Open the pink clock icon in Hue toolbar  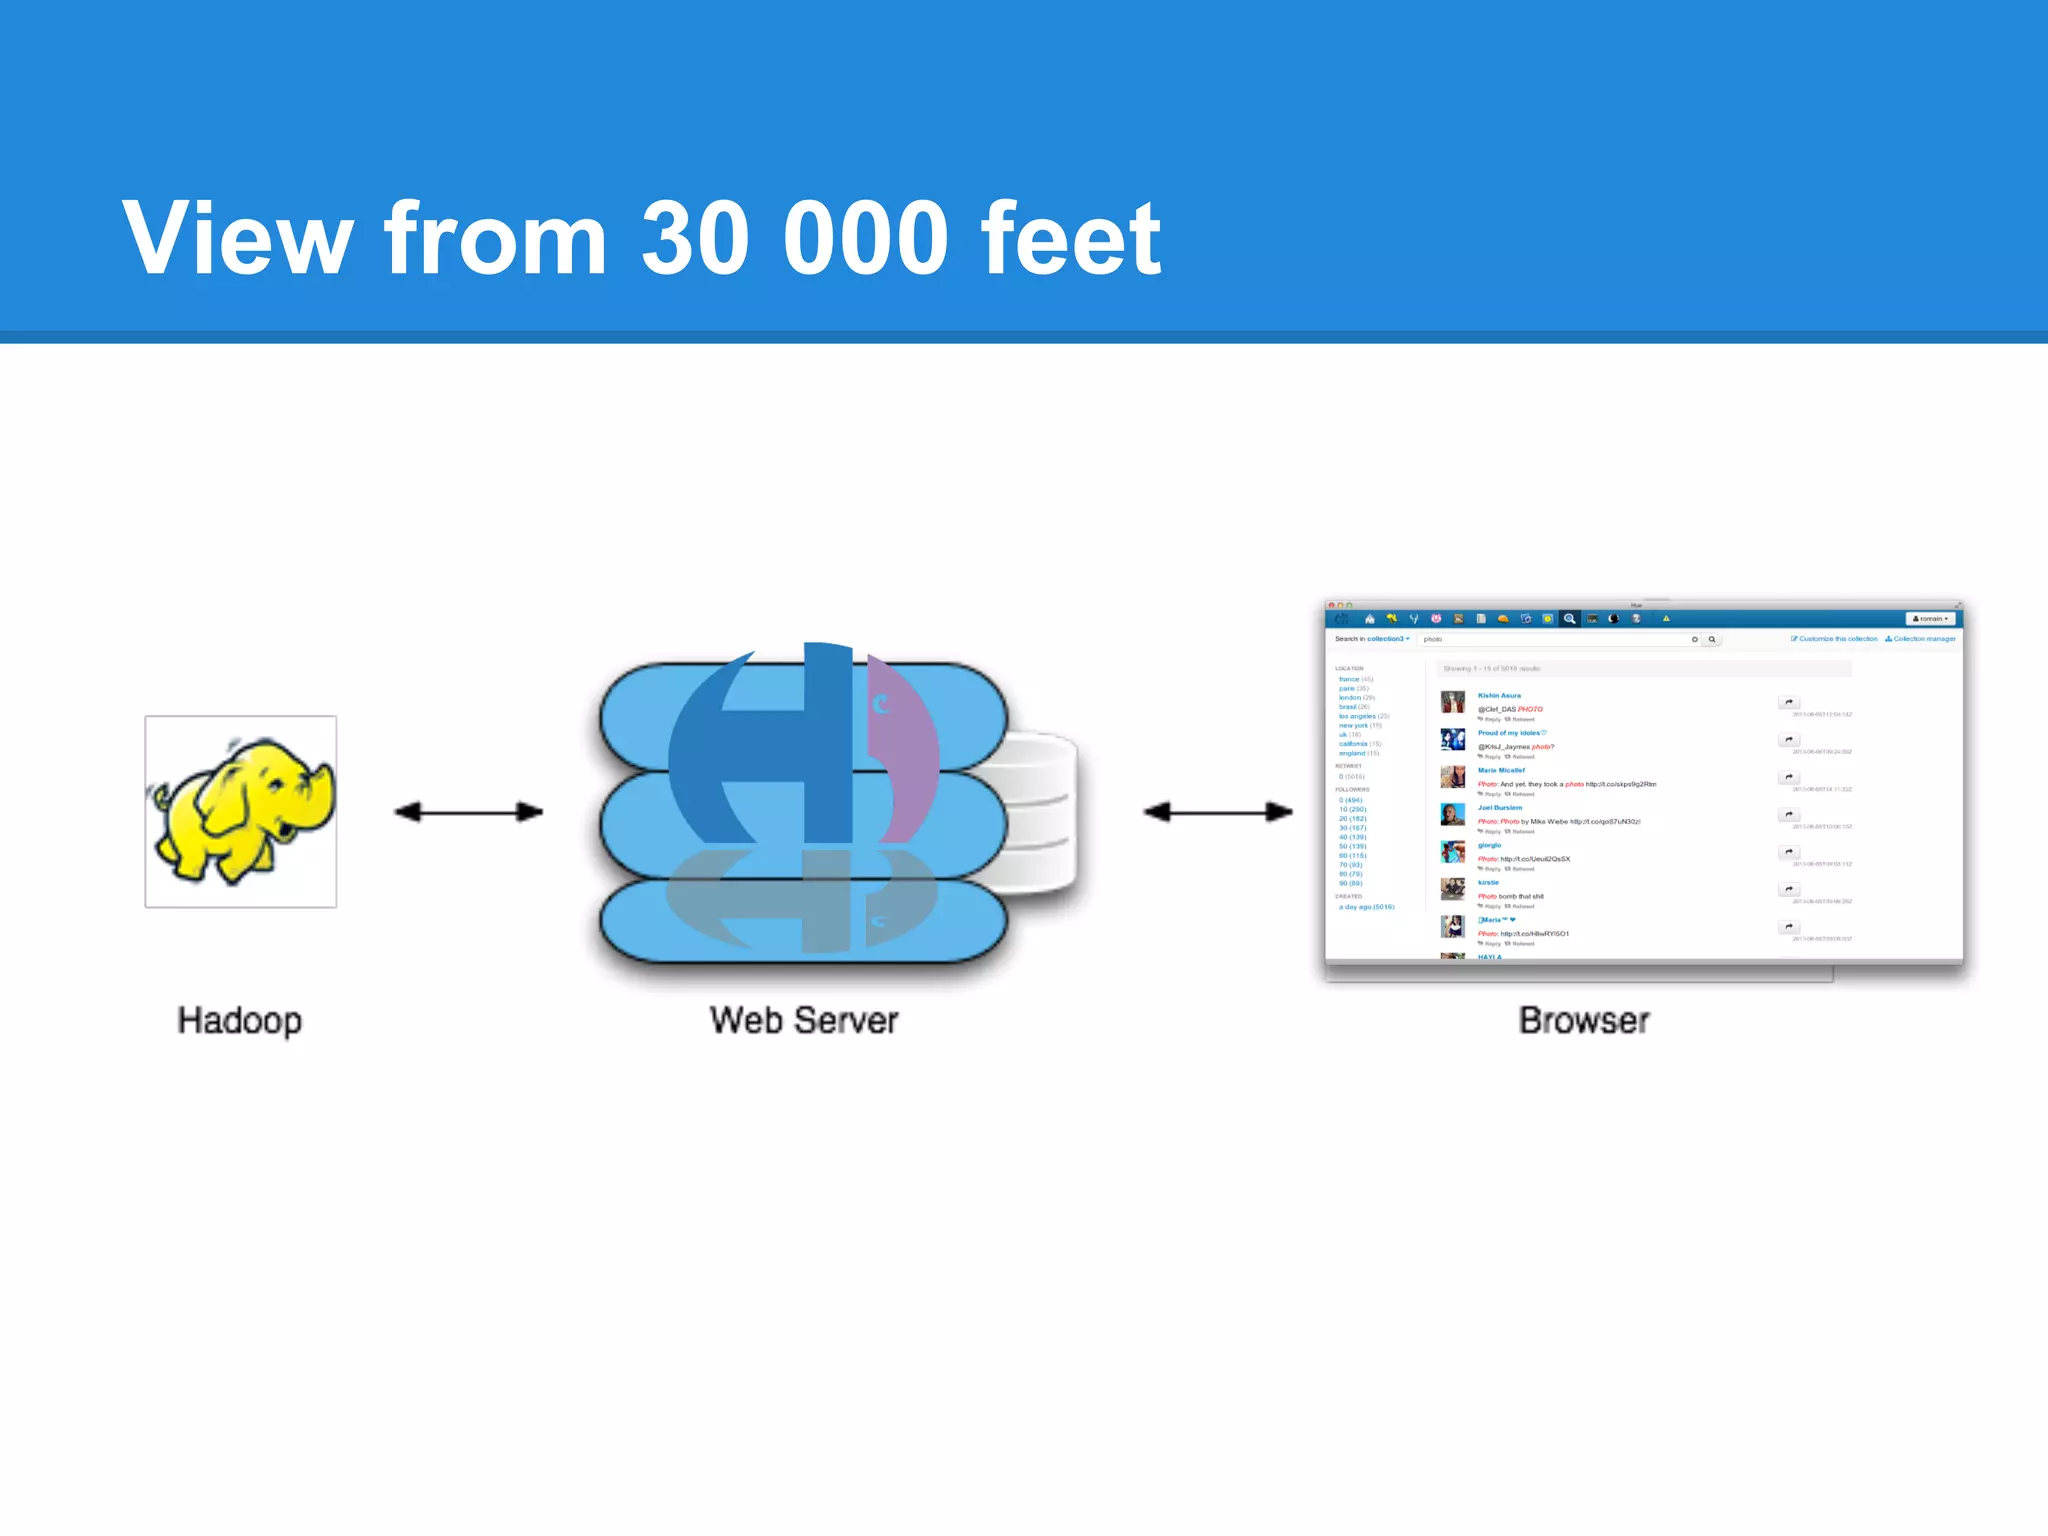[x=1436, y=619]
